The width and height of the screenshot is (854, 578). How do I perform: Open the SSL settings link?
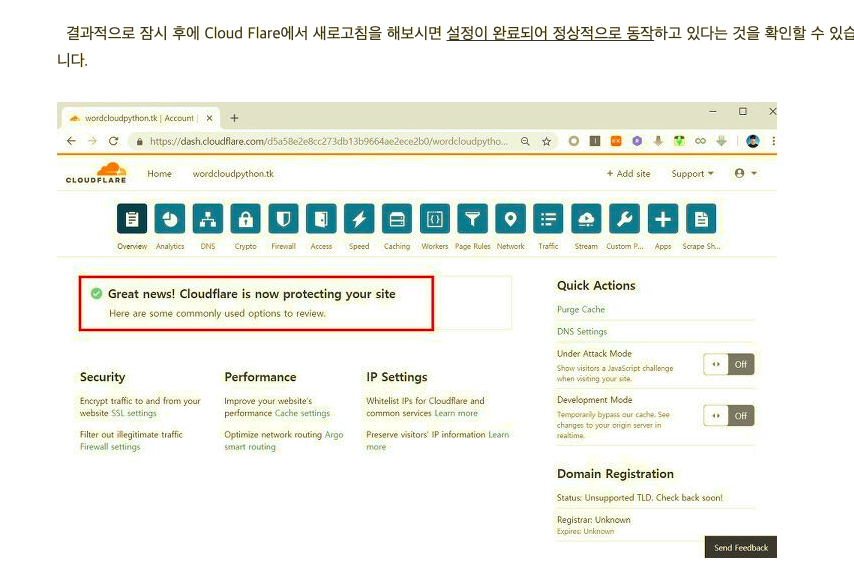click(x=133, y=413)
